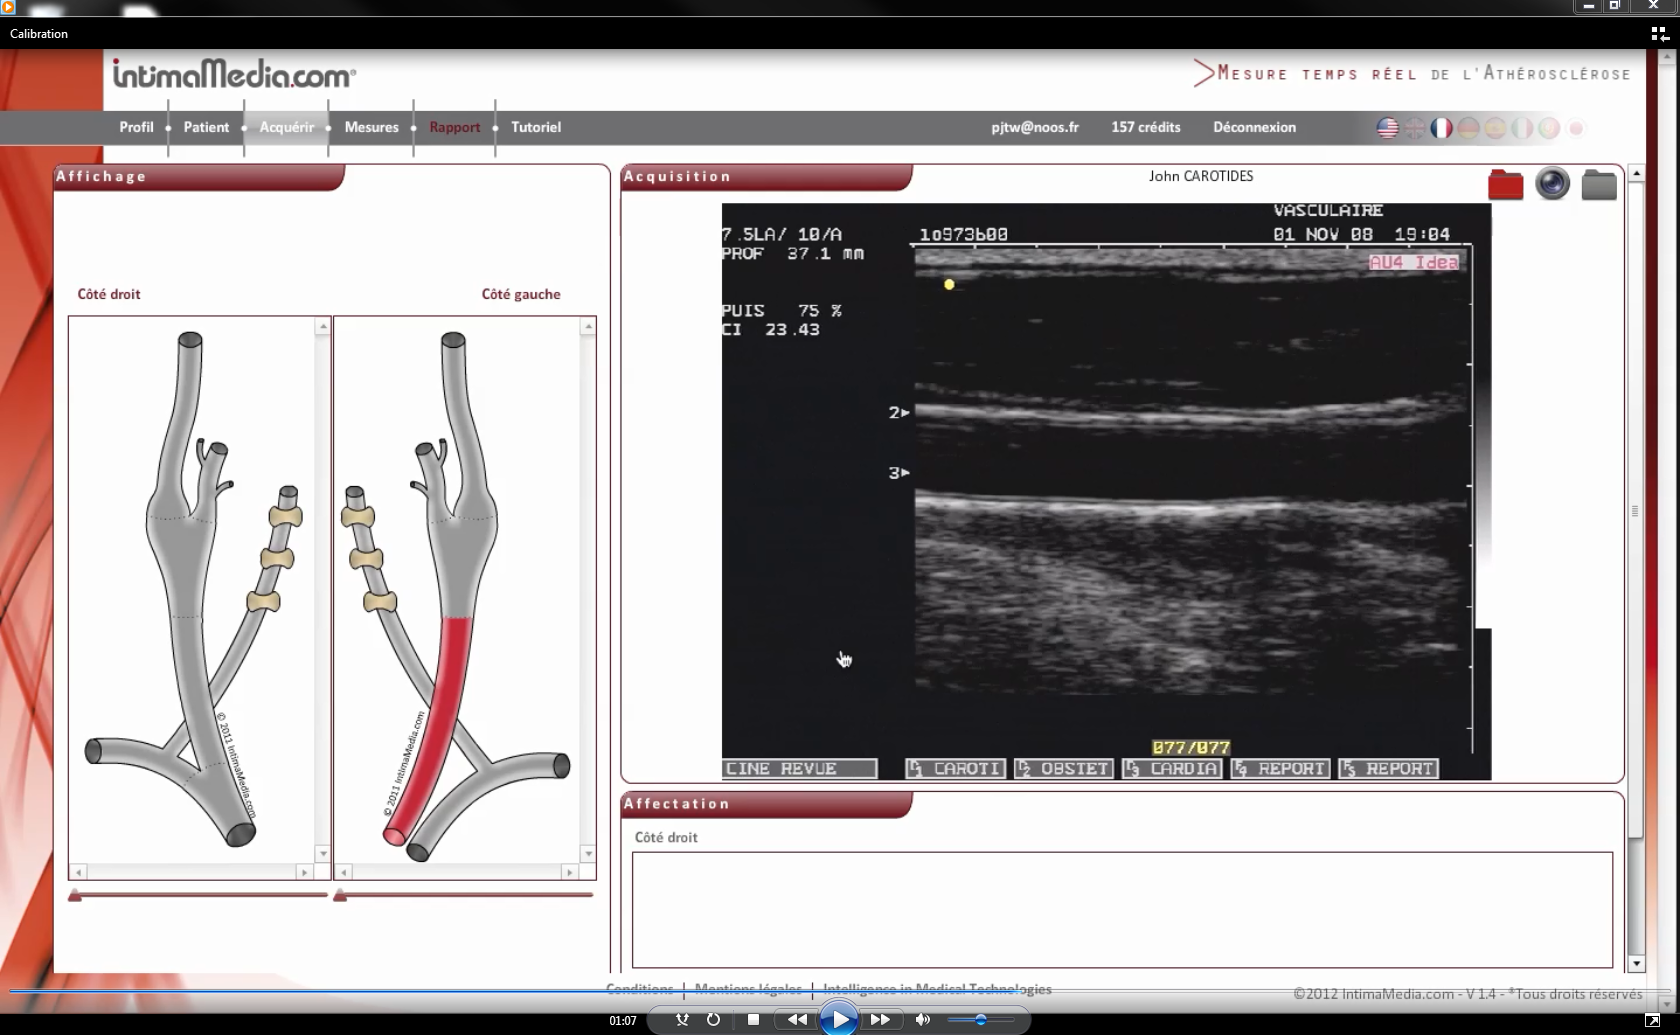
Task: Click inside the Côté droit affectation box
Action: [x=1122, y=909]
